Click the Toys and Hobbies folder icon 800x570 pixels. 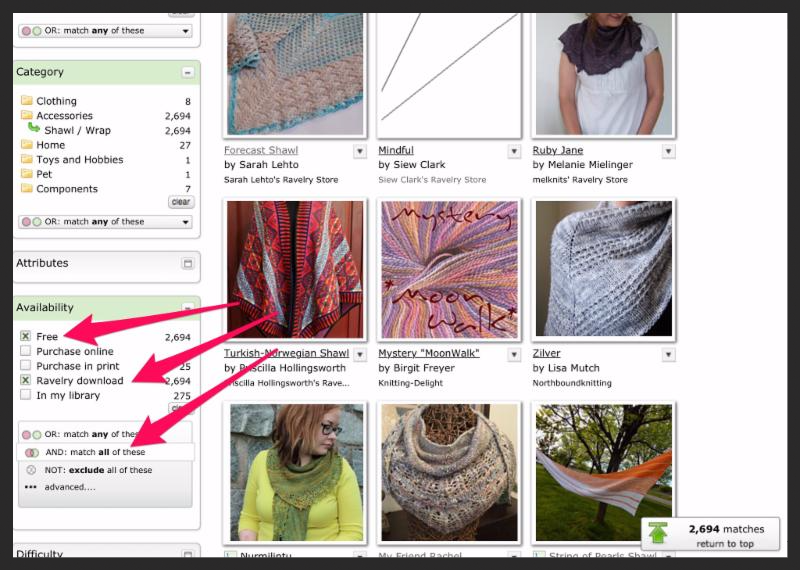tap(26, 160)
